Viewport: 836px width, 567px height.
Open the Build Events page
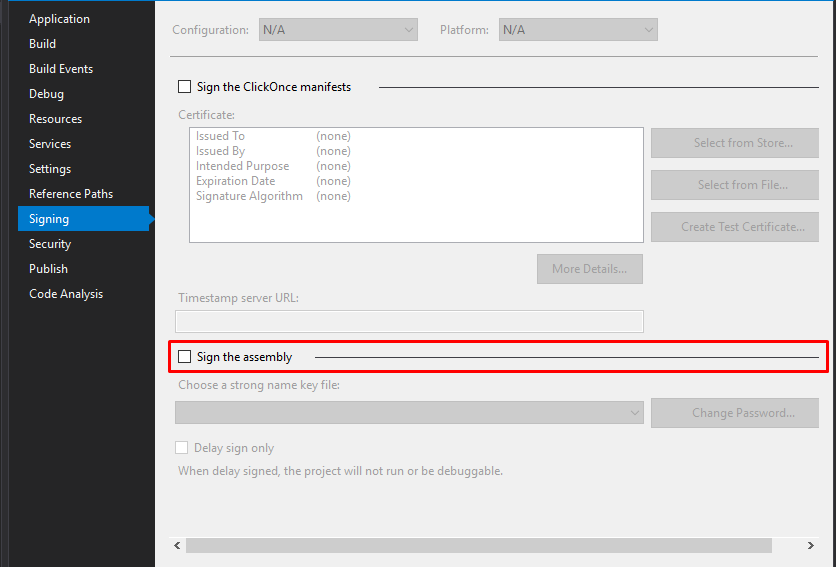[61, 69]
